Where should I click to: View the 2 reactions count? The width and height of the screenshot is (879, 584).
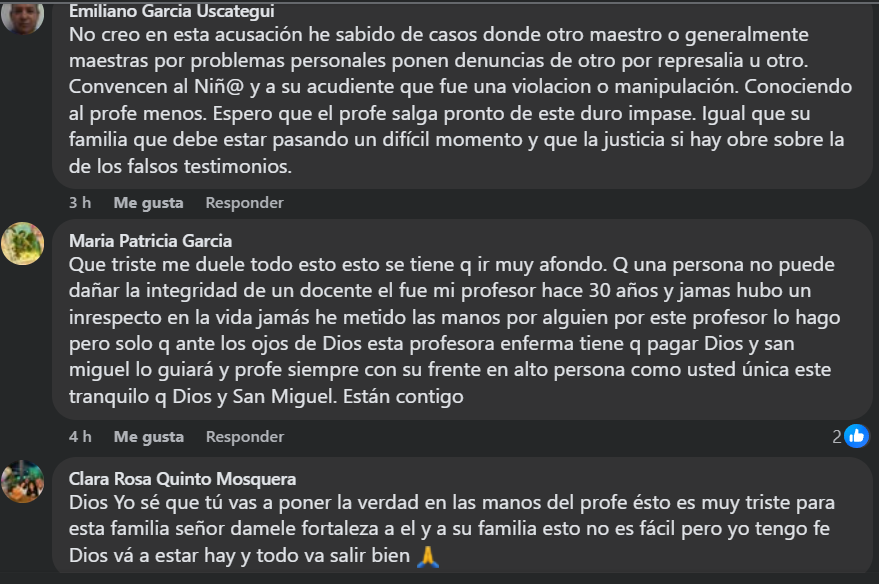tap(836, 437)
